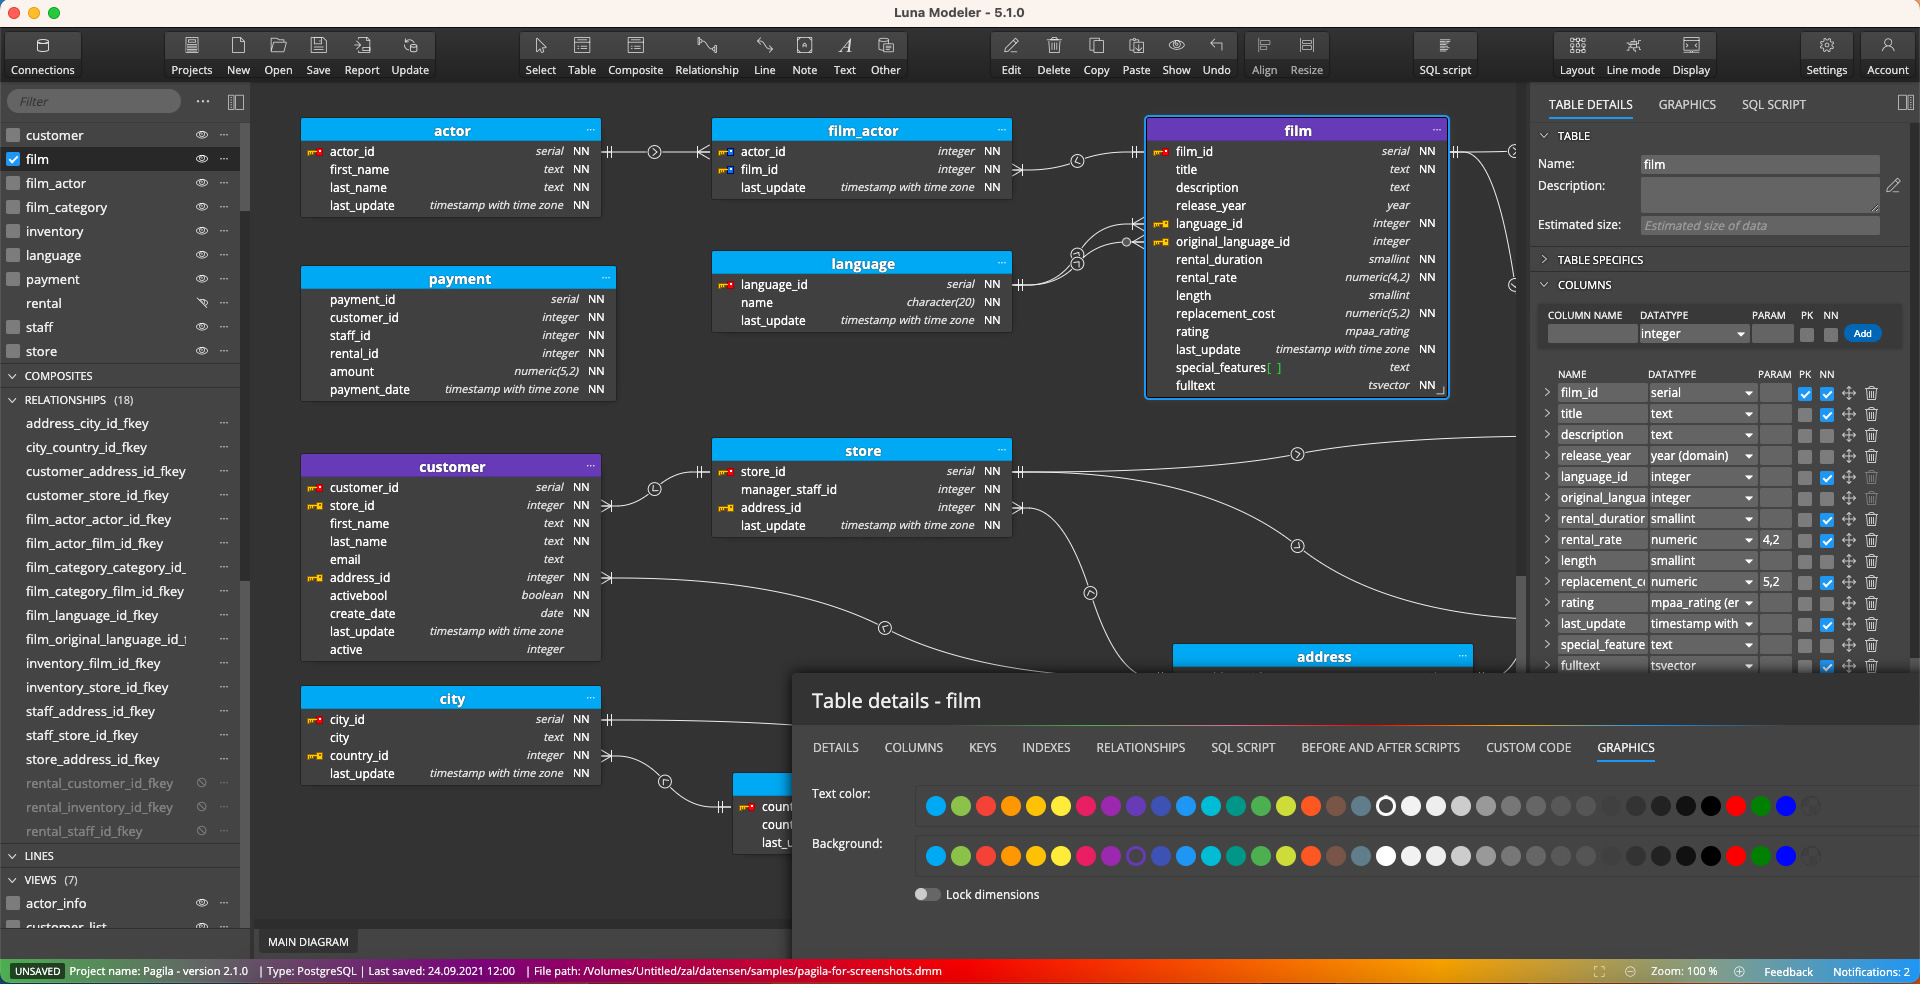Open the GRAPHICS tab in right panel
Viewport: 1920px width, 984px height.
coord(1686,104)
